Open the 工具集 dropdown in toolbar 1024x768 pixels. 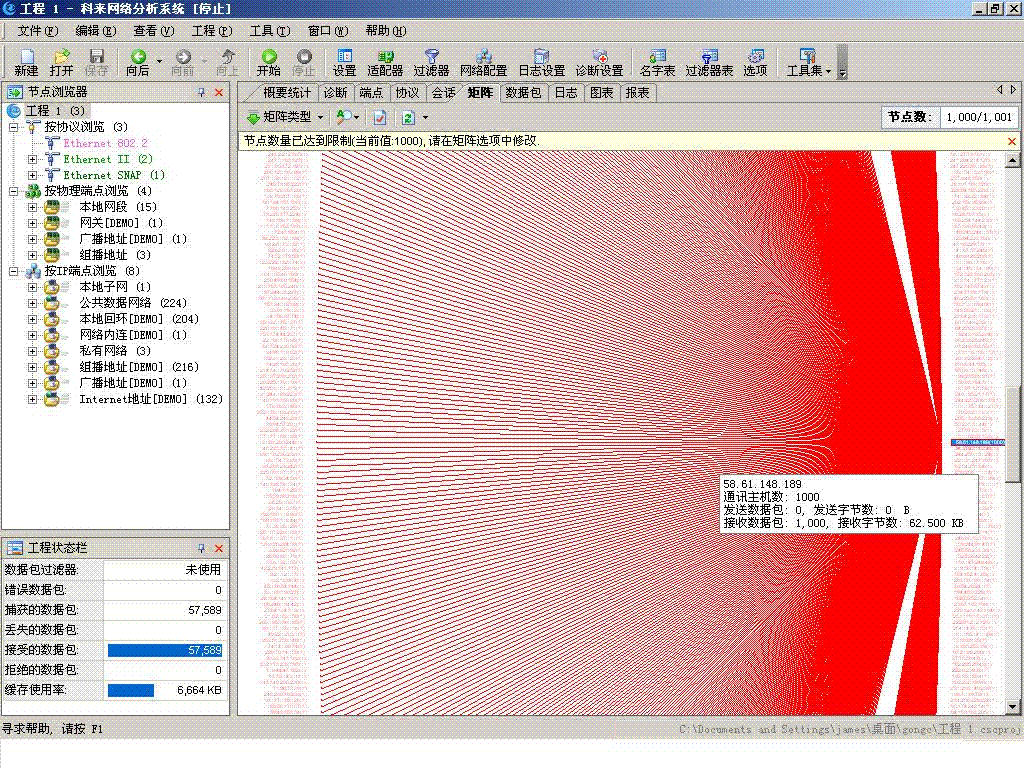[x=809, y=62]
